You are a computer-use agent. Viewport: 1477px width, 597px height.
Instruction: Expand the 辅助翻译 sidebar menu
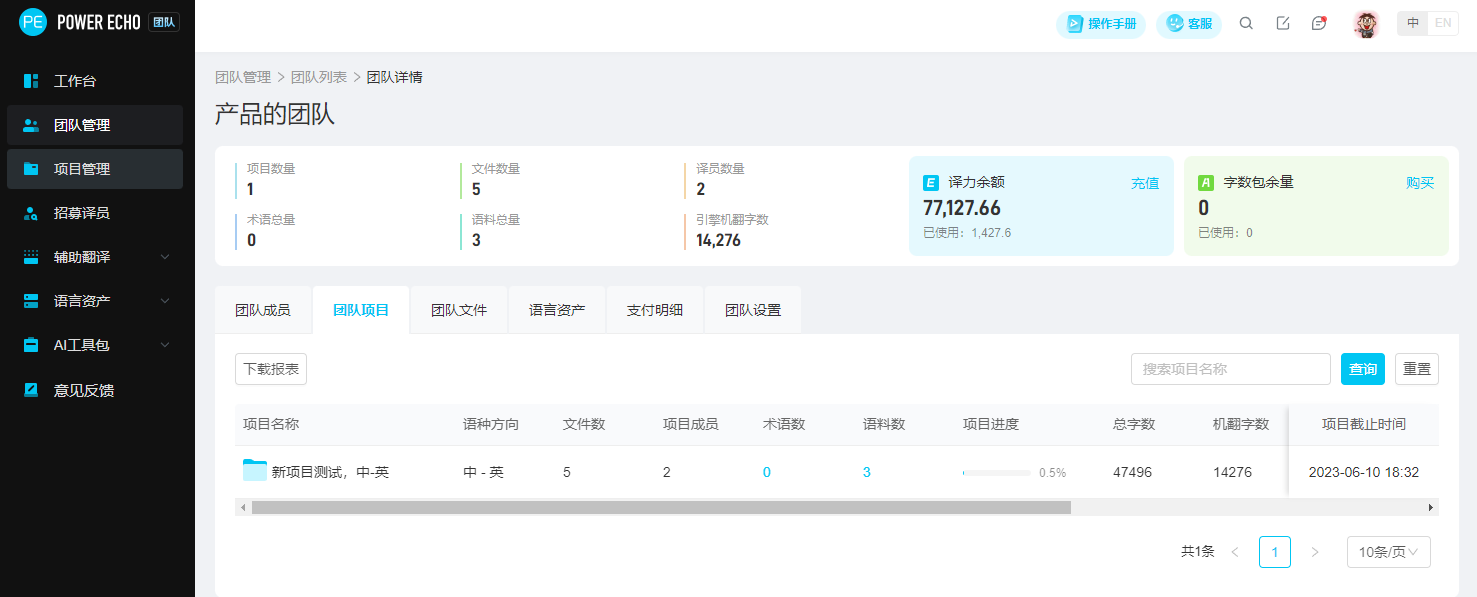(x=97, y=257)
